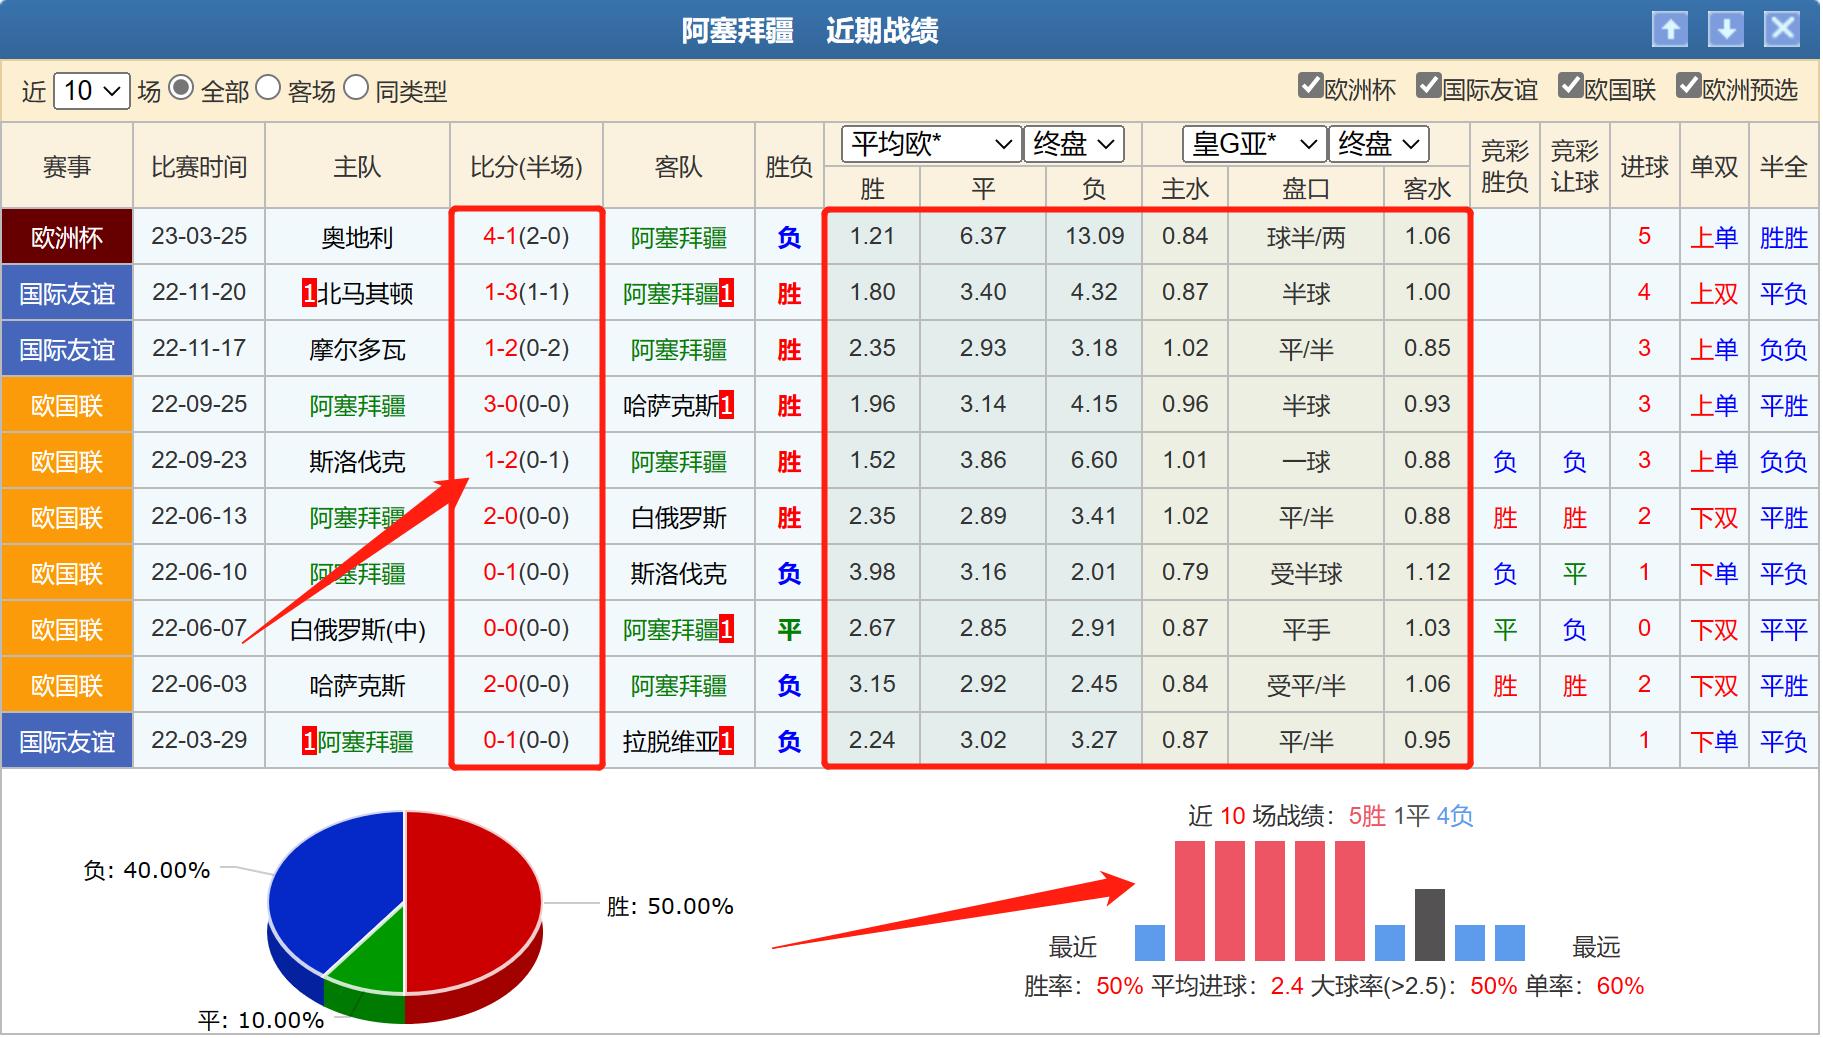Uncheck the 欧洲杯 filter checkbox
This screenshot has width=1823, height=1038.
(1308, 88)
